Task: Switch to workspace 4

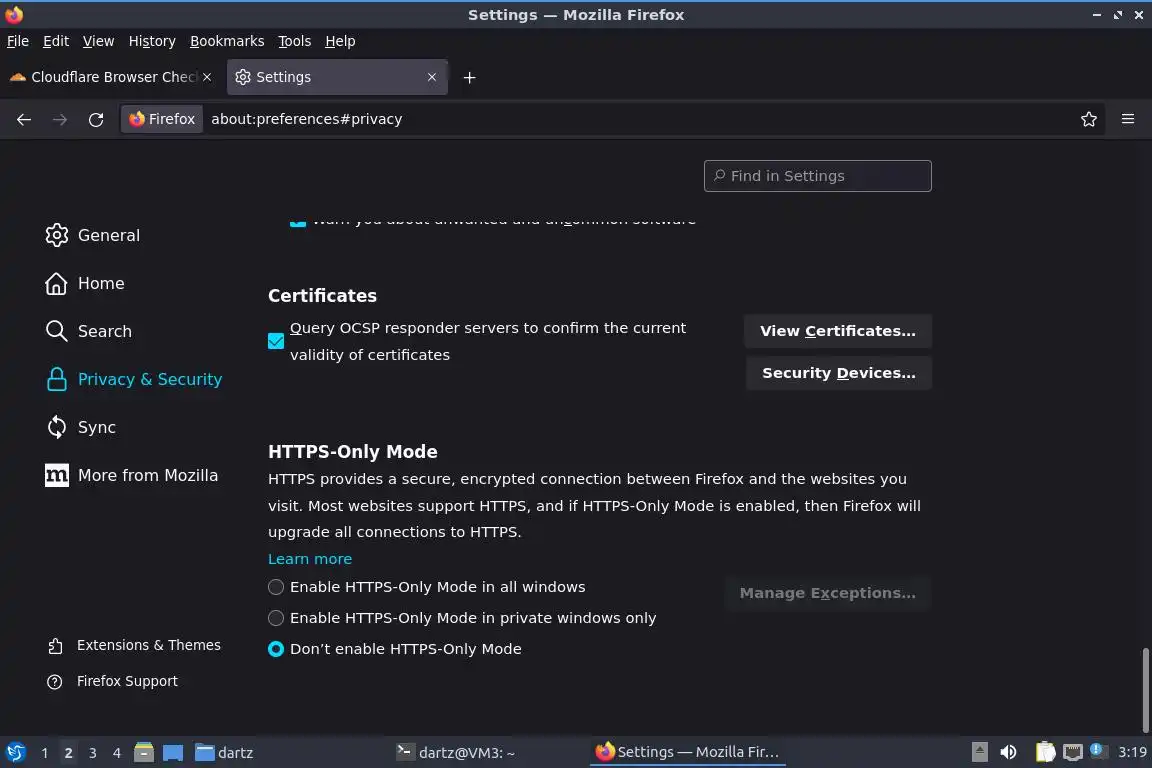Action: tap(116, 753)
